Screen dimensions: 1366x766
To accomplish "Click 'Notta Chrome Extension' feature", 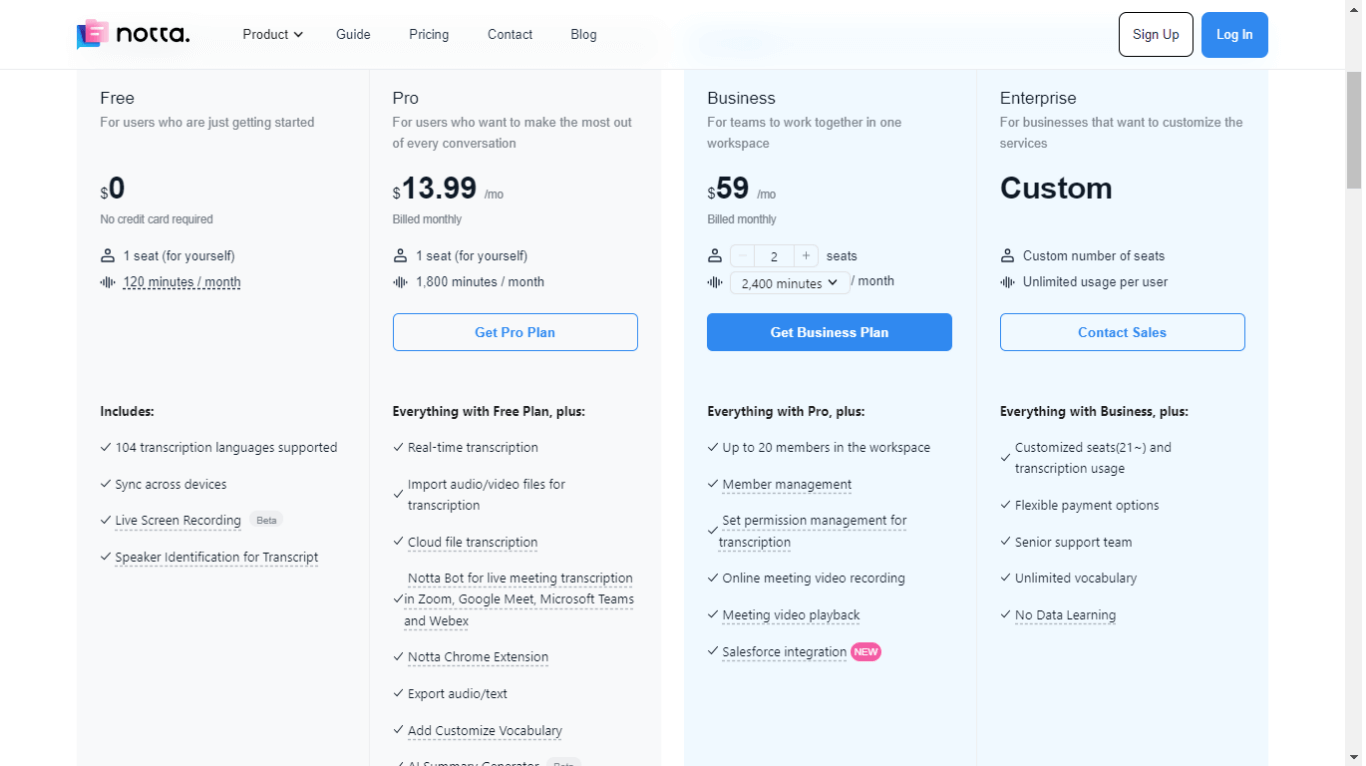I will coord(478,657).
